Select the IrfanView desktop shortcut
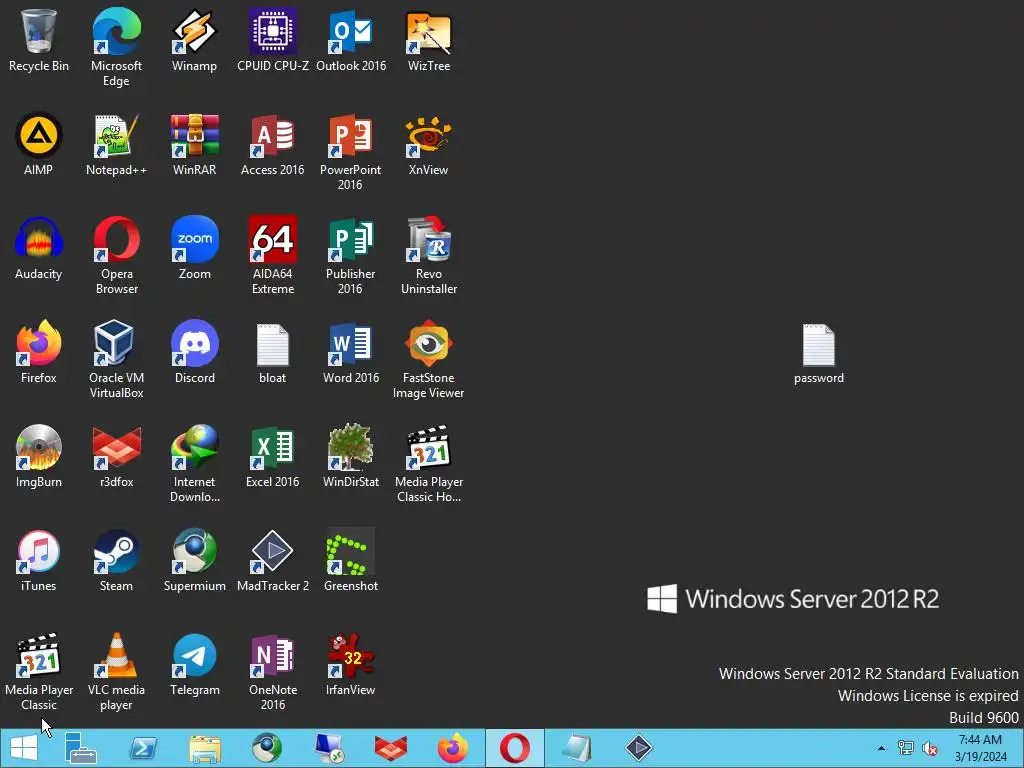 351,664
